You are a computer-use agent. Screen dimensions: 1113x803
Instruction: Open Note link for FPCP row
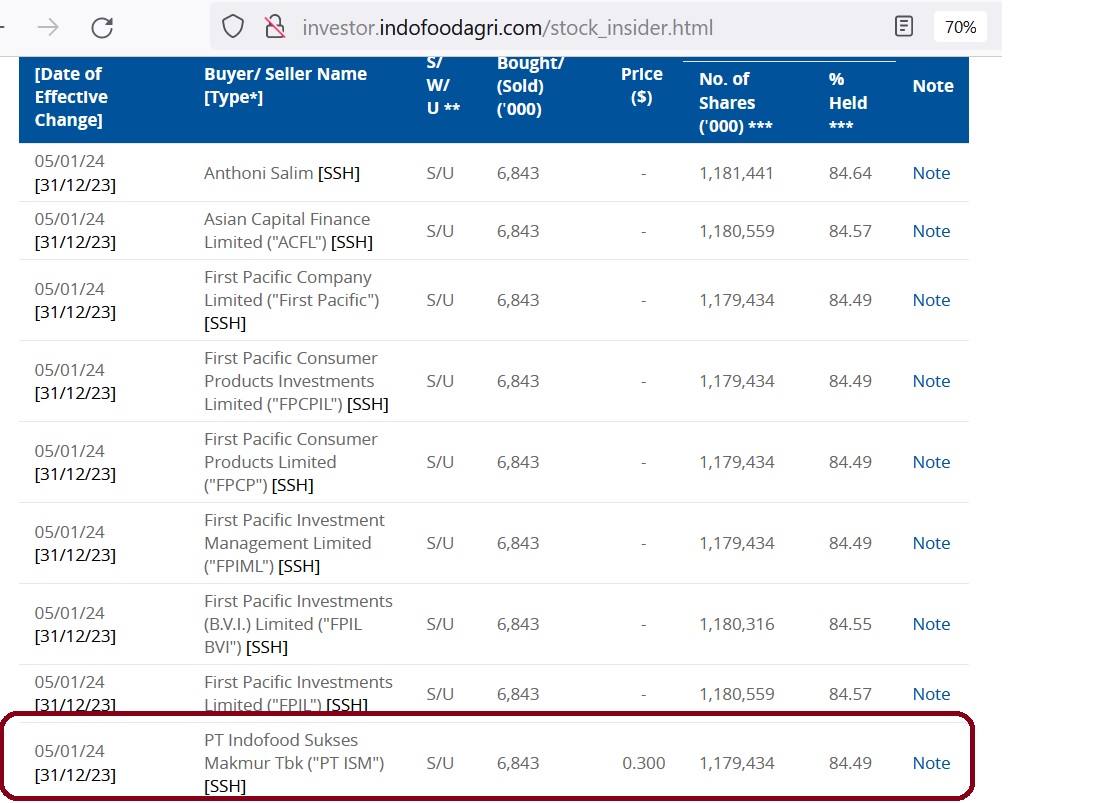pos(930,462)
